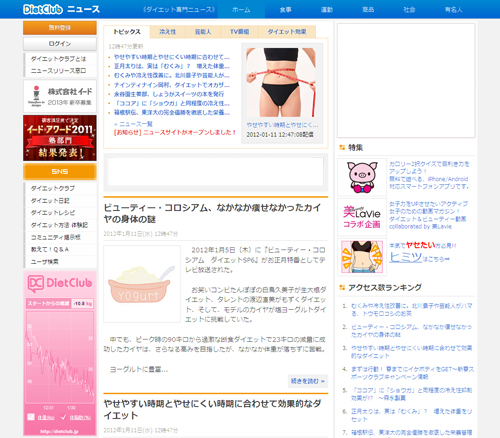Switch to the 芸能人 tab
The image size is (500, 438).
[203, 32]
